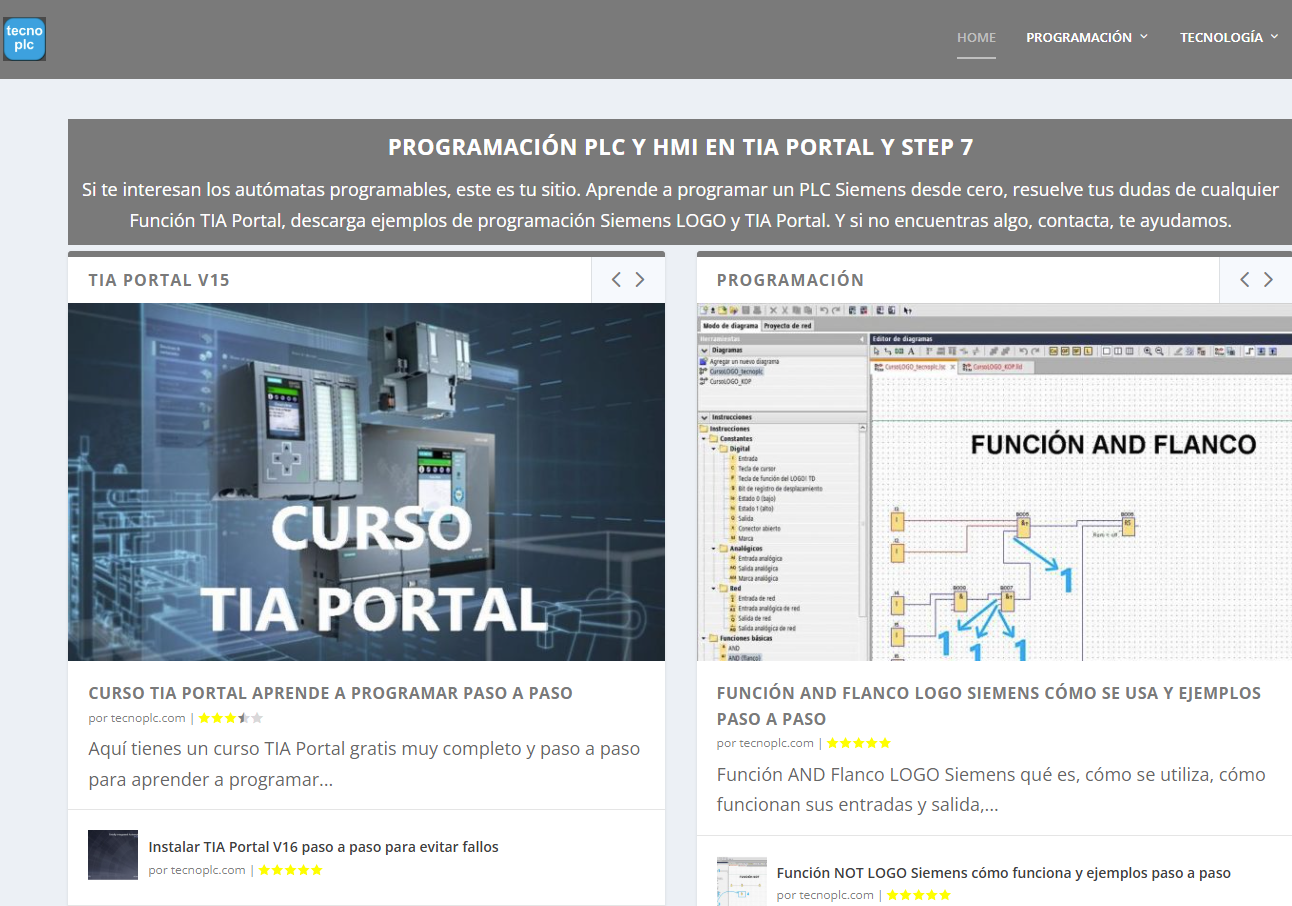
Task: Click the save icon in the LOGO main toolbar
Action: click(745, 311)
